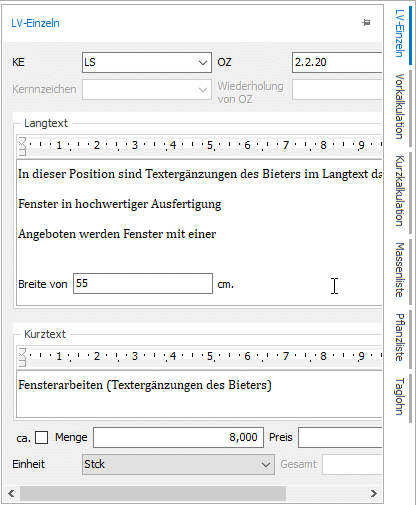Viewport: 416px width, 505px height.
Task: Click the Wiederholung von OZ field
Action: [337, 89]
